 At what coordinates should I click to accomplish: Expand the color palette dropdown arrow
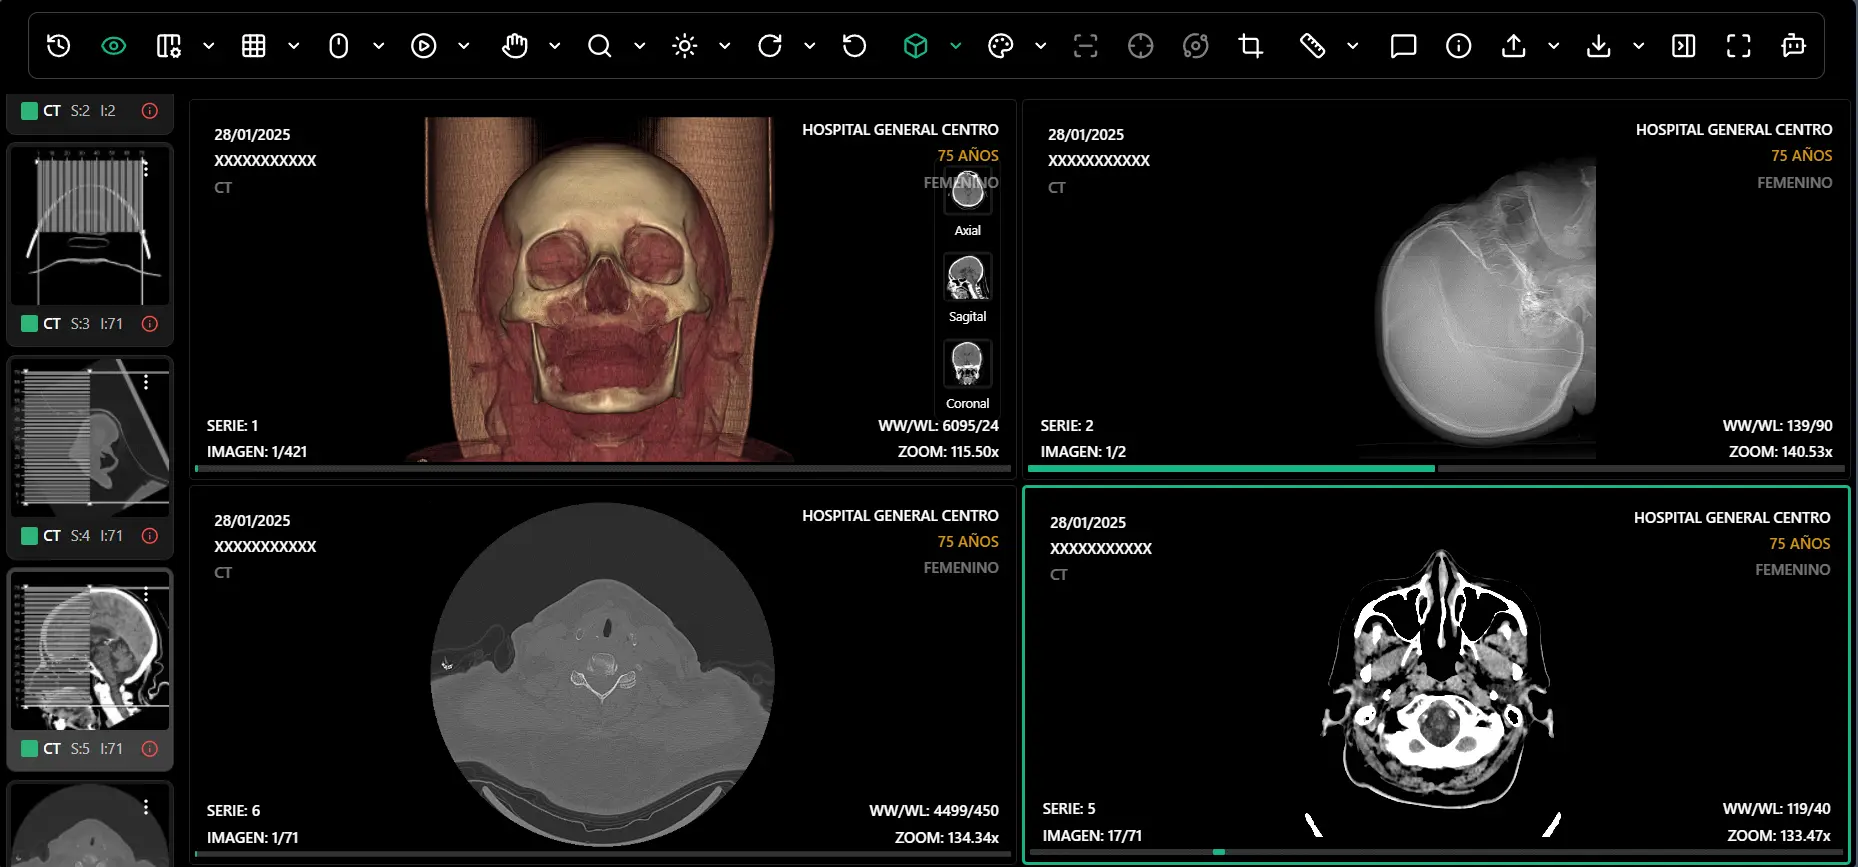pos(1041,46)
